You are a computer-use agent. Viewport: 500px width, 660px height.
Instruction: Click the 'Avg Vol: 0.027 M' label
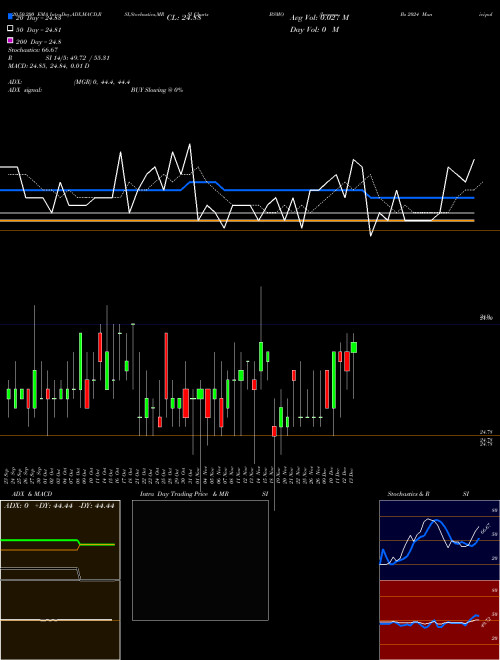(319, 18)
